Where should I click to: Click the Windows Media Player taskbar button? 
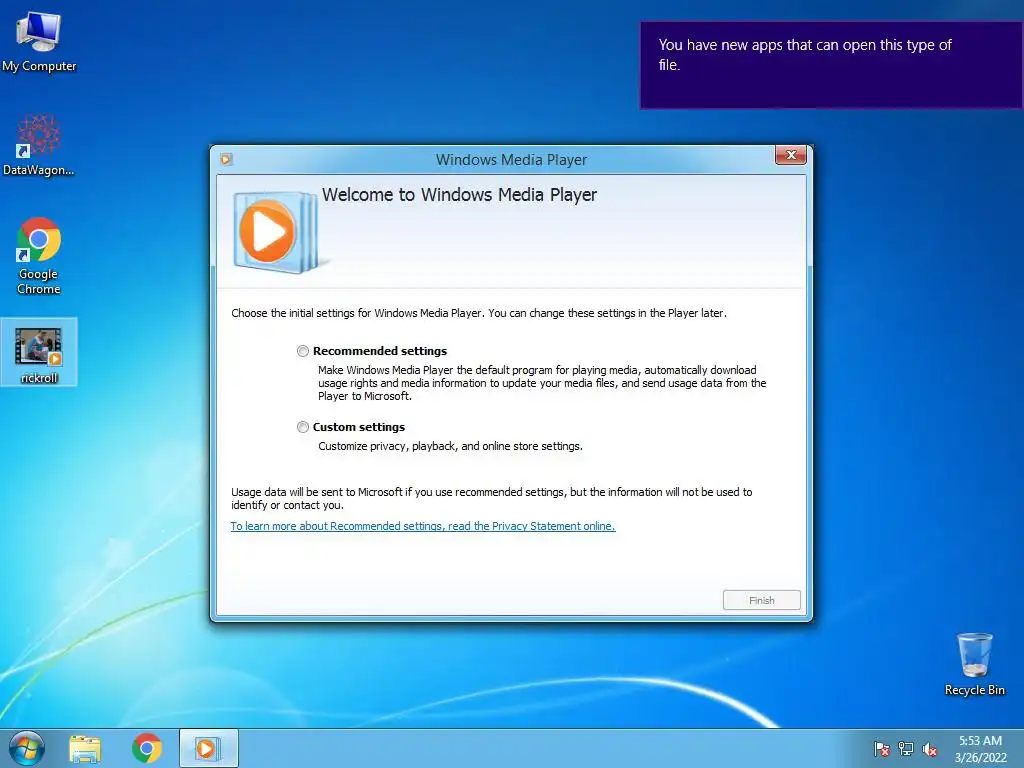tap(208, 748)
